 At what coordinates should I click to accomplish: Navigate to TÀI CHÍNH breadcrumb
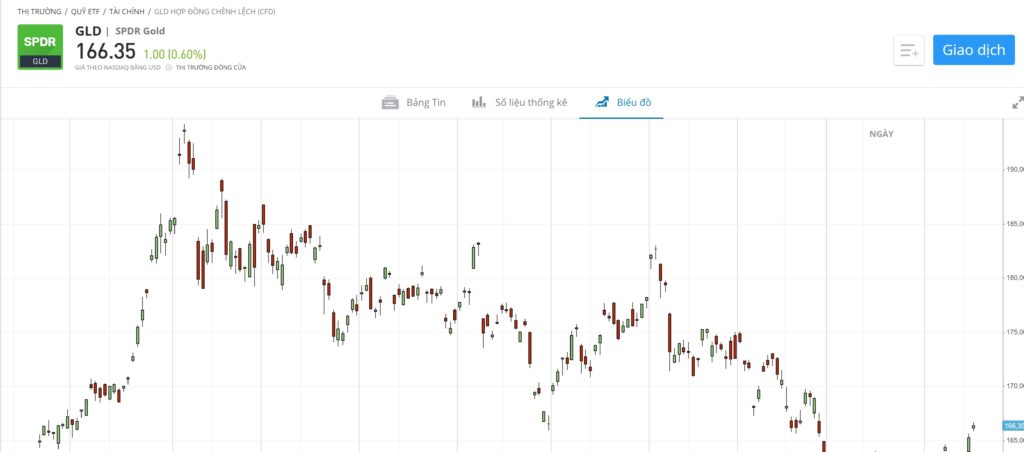[125, 11]
